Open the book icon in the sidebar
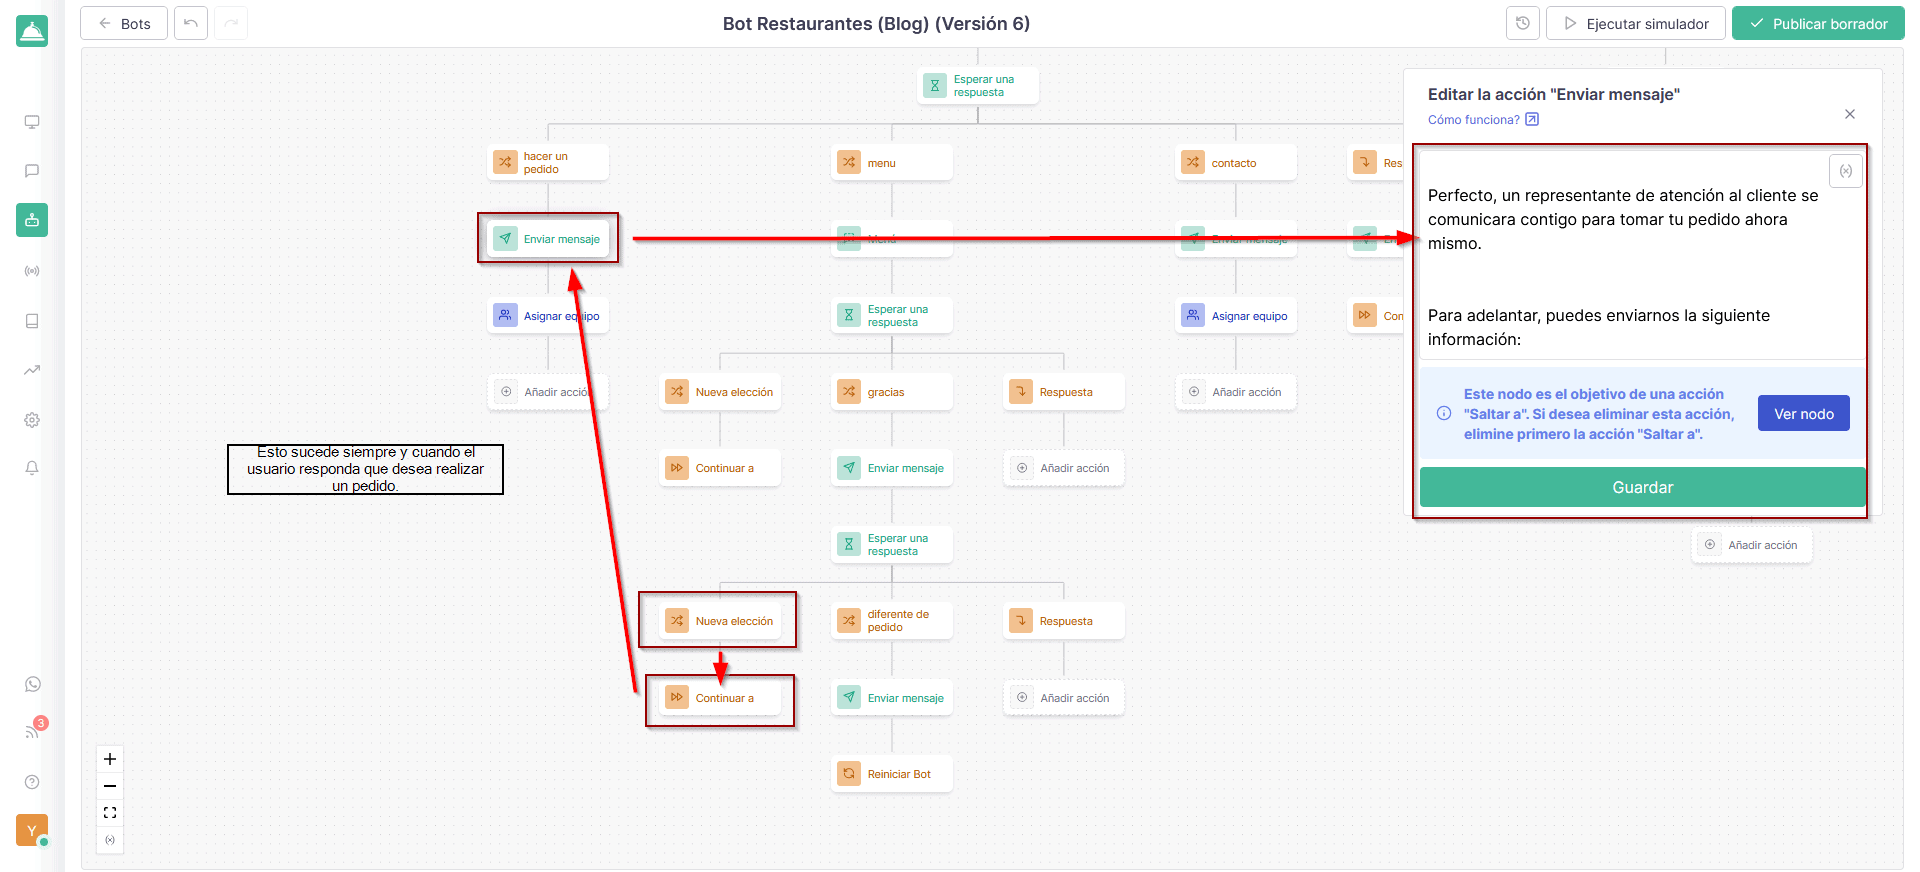1920x872 pixels. 32,321
